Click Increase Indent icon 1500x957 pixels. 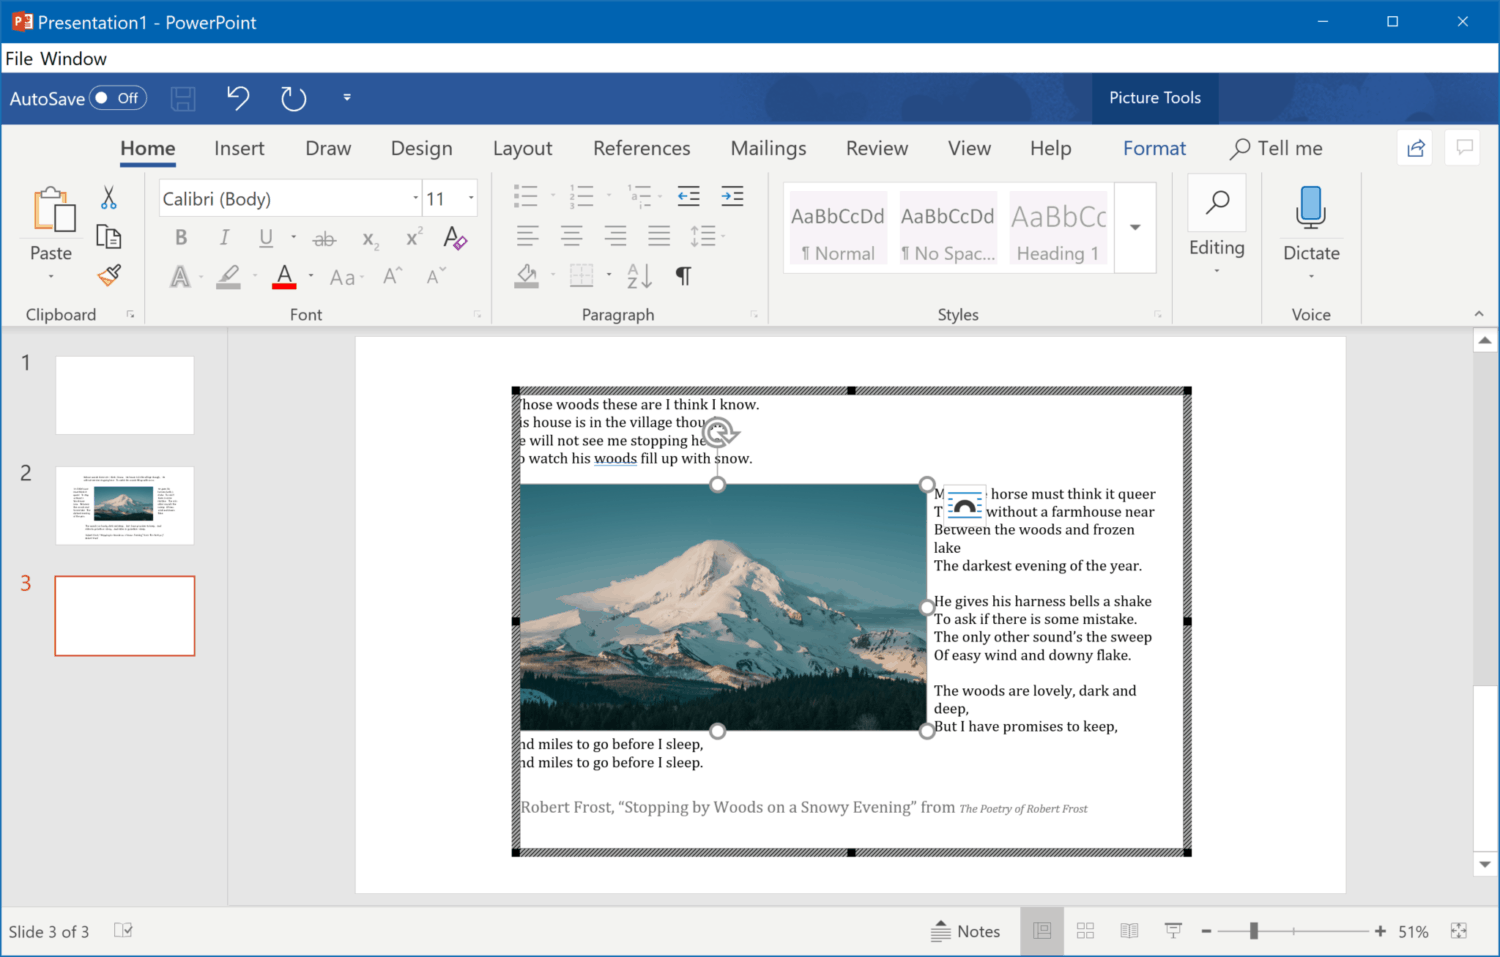click(732, 196)
